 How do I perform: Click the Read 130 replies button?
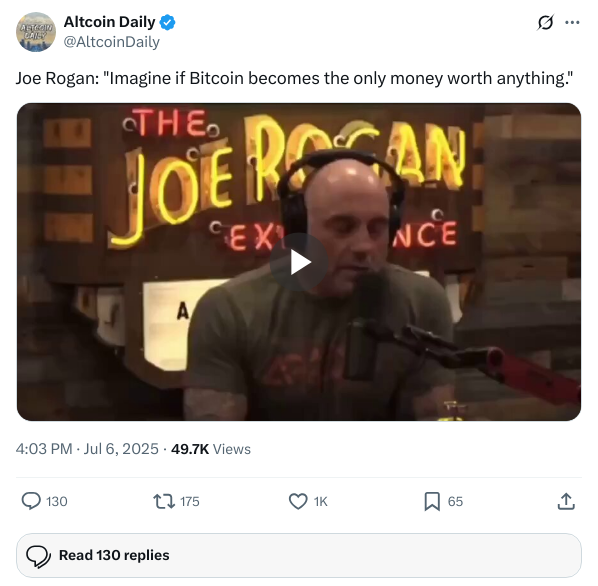coord(299,555)
